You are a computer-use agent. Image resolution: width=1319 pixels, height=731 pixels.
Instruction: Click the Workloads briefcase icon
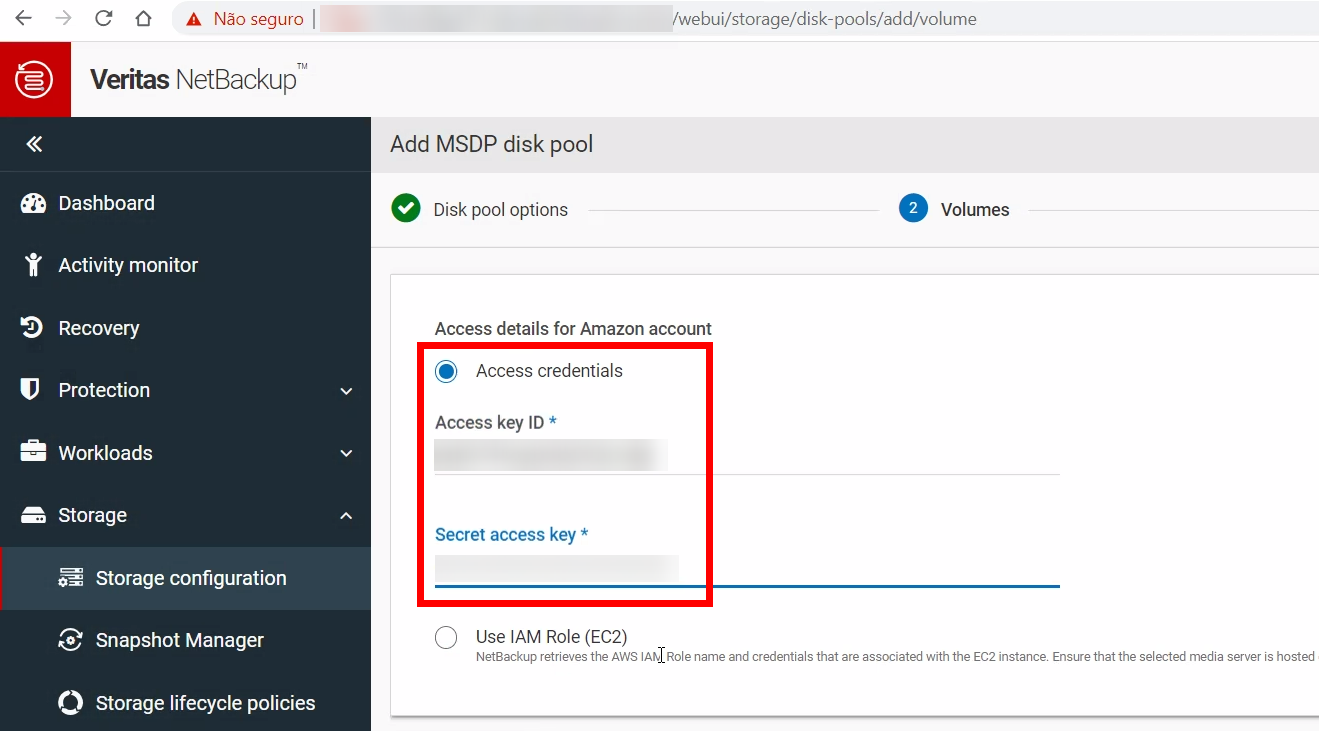click(33, 452)
